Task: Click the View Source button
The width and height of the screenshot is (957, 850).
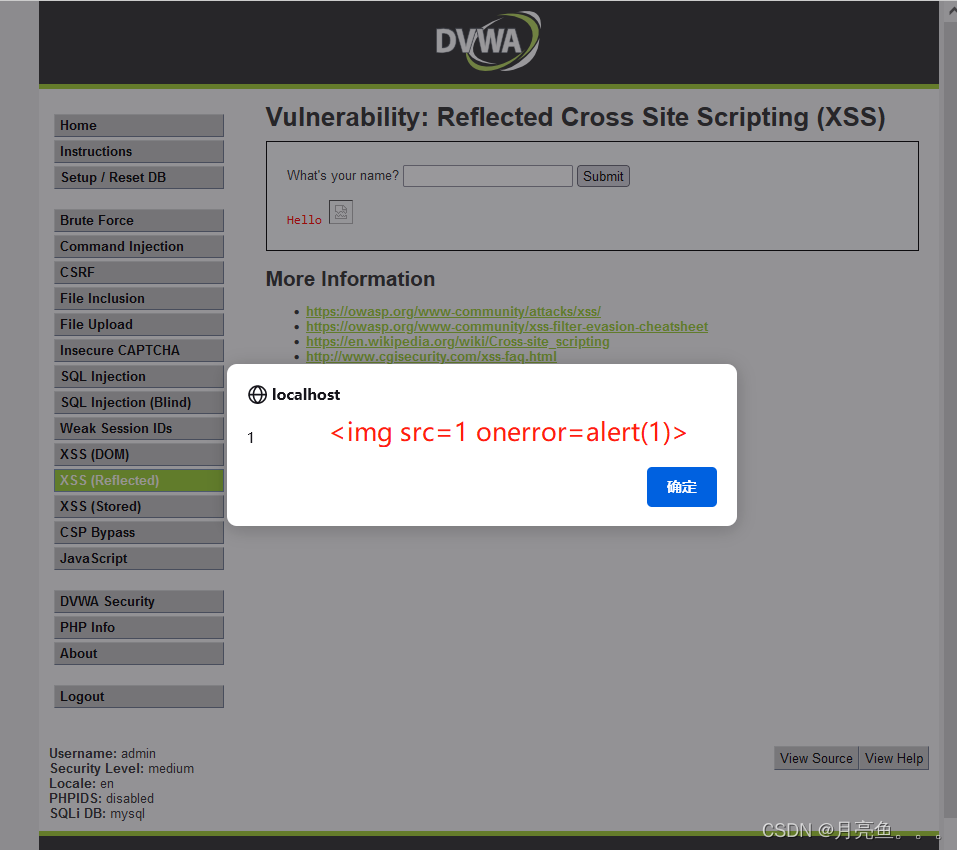Action: coord(816,758)
